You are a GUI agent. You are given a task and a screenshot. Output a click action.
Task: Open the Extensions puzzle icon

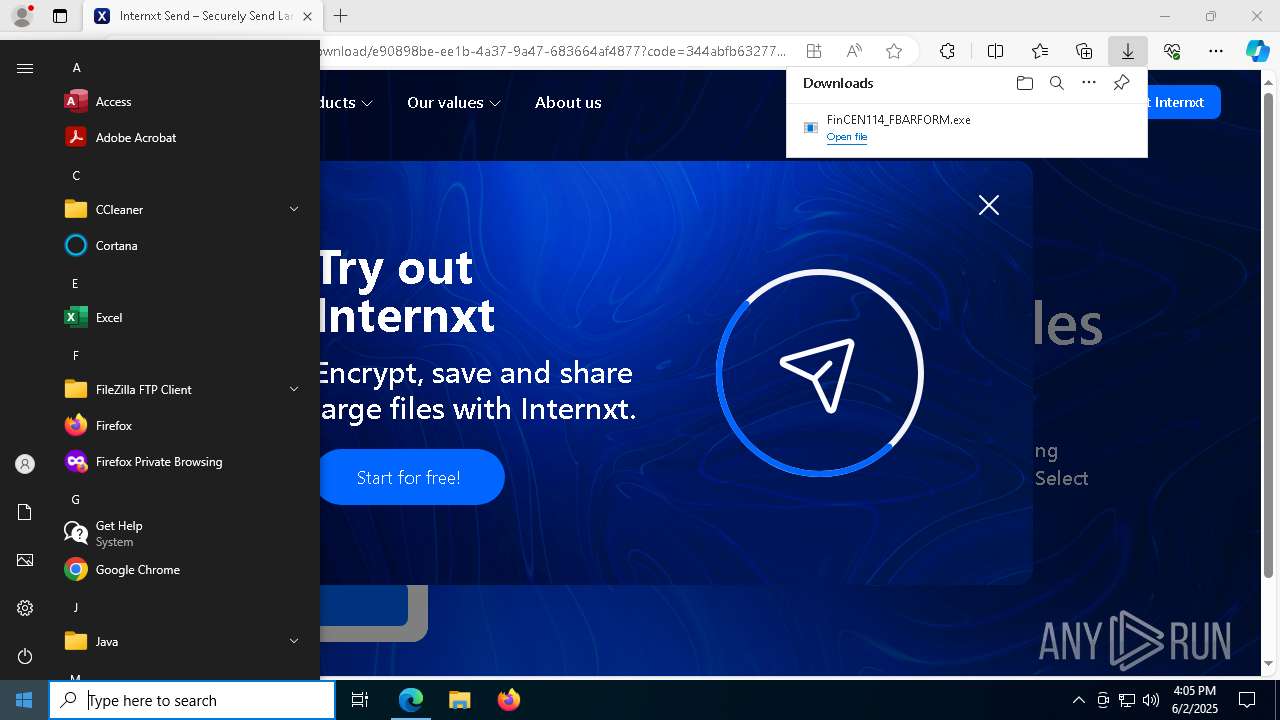[947, 51]
